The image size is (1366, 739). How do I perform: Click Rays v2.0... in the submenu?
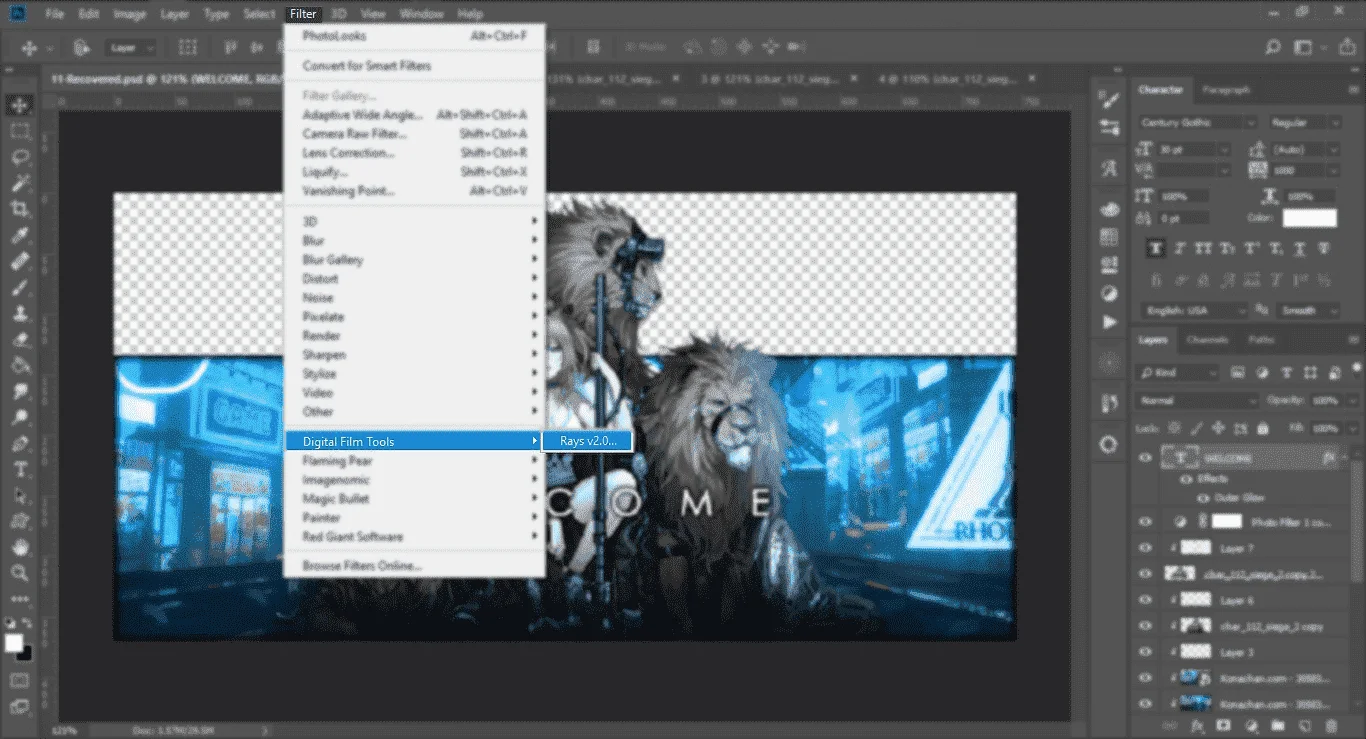tap(587, 441)
